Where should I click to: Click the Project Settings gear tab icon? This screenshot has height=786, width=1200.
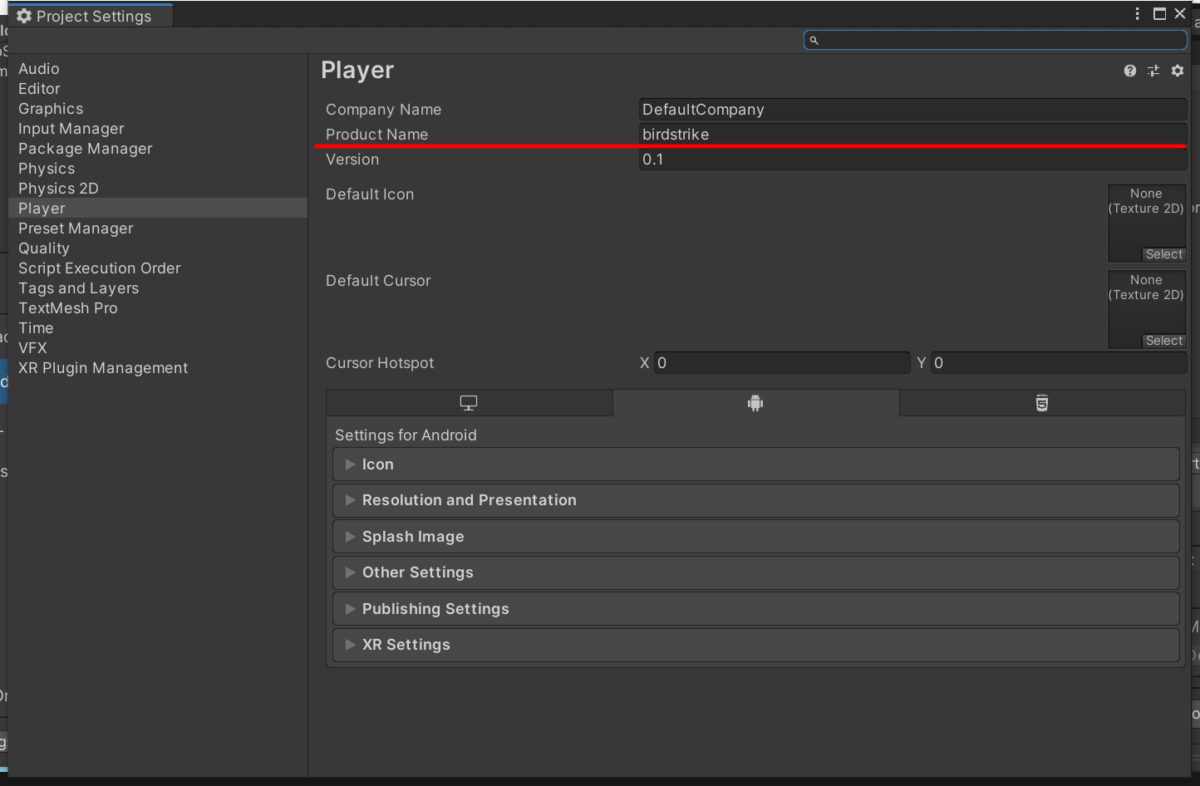[x=24, y=16]
